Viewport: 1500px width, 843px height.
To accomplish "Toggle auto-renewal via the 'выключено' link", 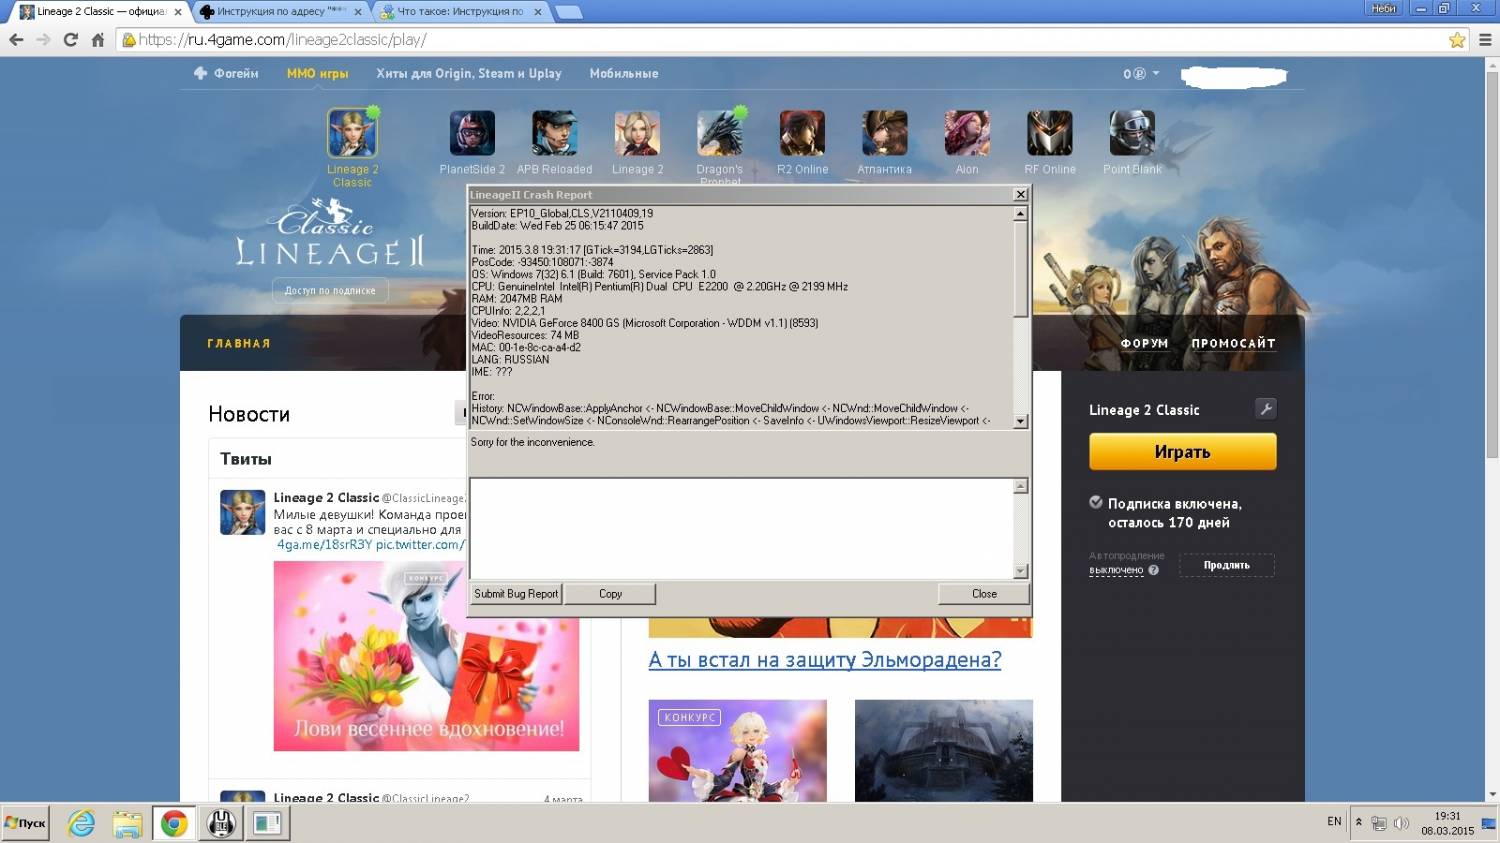I will click(x=1116, y=570).
